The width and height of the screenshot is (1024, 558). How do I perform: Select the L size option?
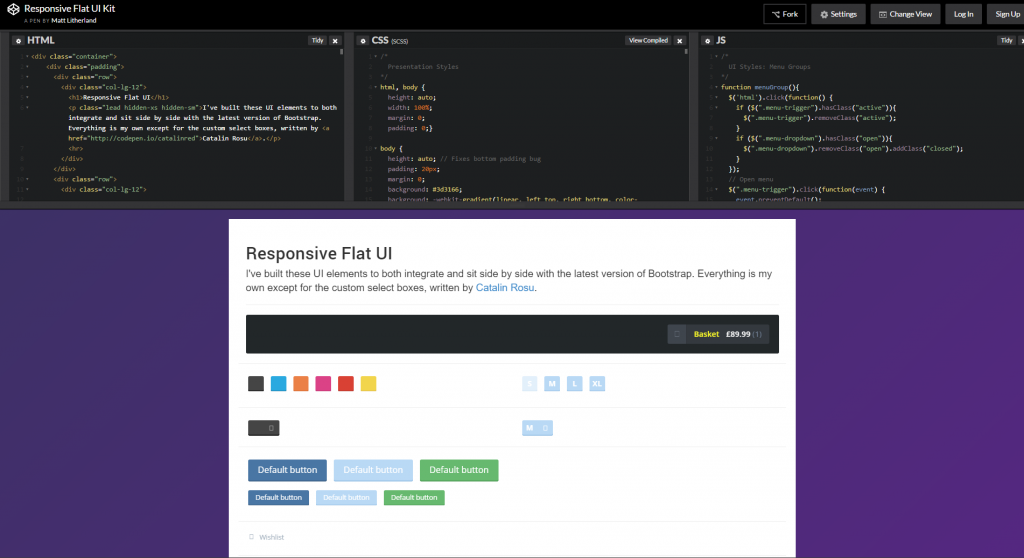pos(575,384)
